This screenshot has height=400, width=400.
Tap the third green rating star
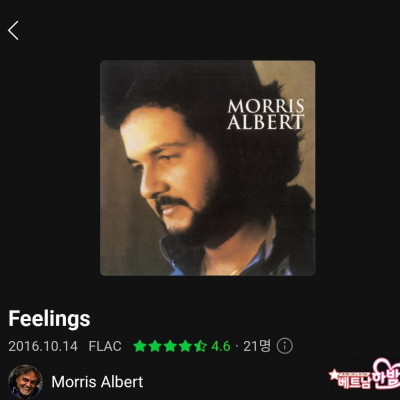[170, 346]
